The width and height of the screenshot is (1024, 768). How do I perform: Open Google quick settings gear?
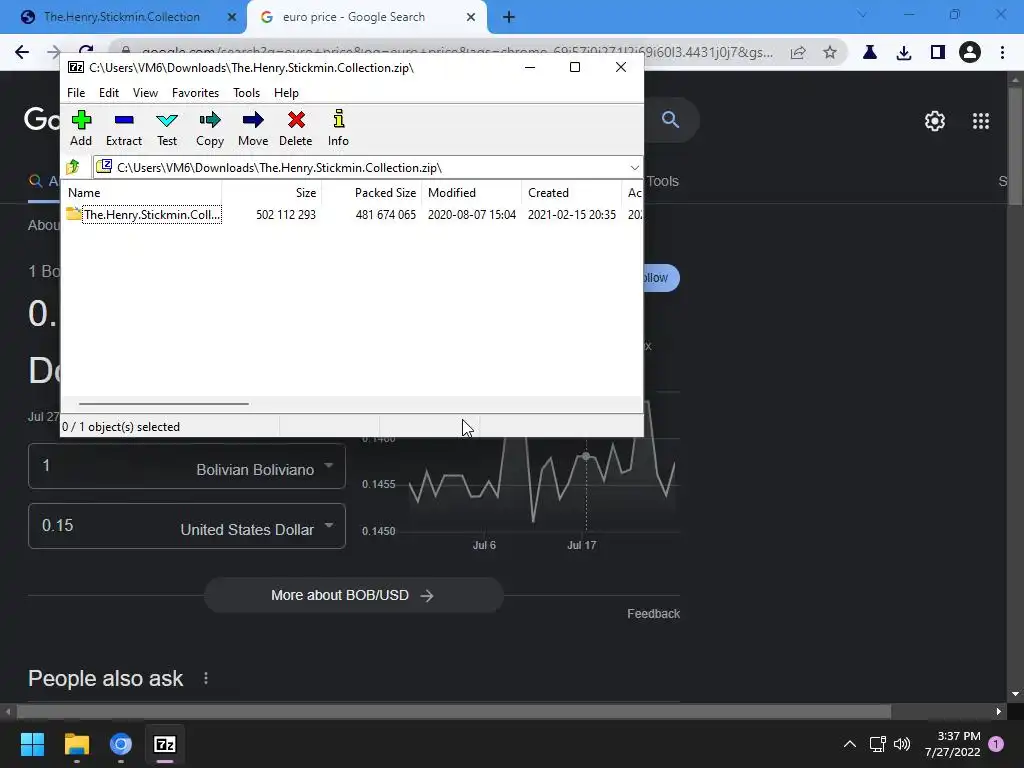[935, 121]
